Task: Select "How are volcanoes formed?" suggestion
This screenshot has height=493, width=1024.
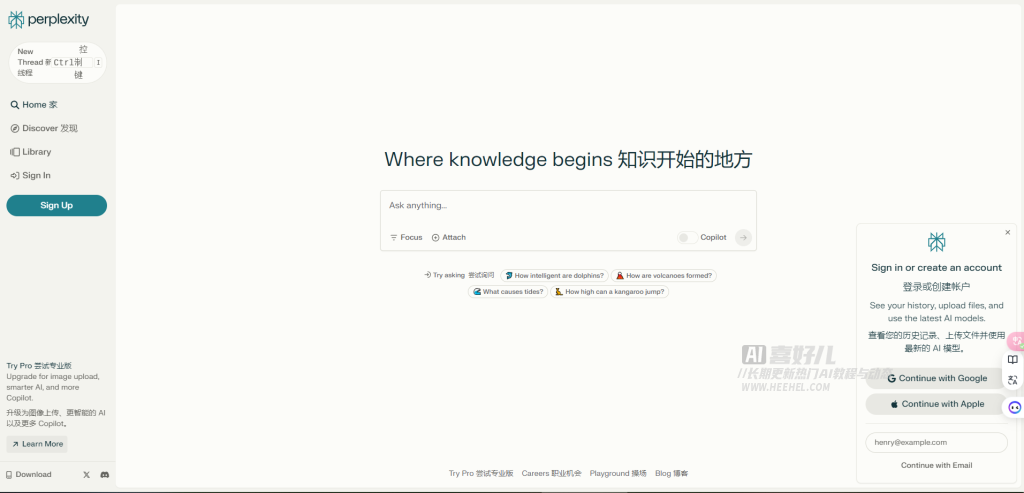Action: 664,276
